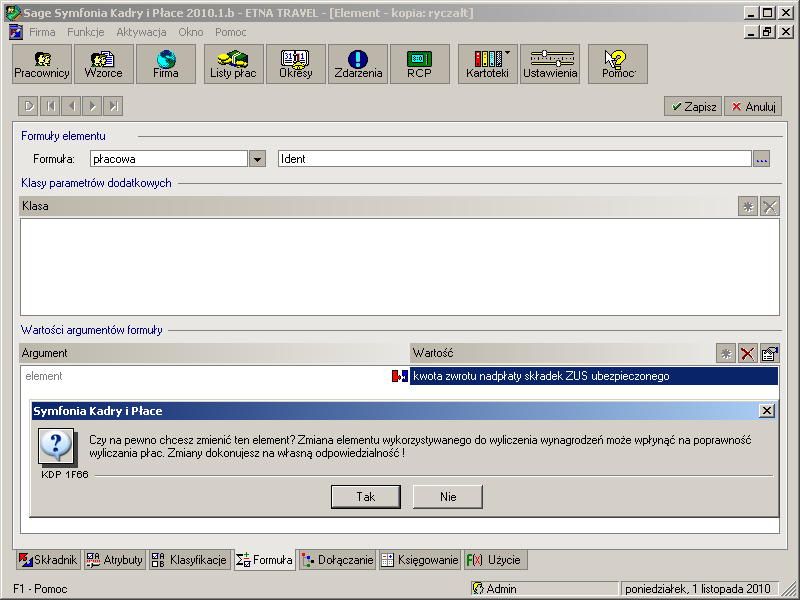Open the Wzorce toolbar module

[x=104, y=64]
